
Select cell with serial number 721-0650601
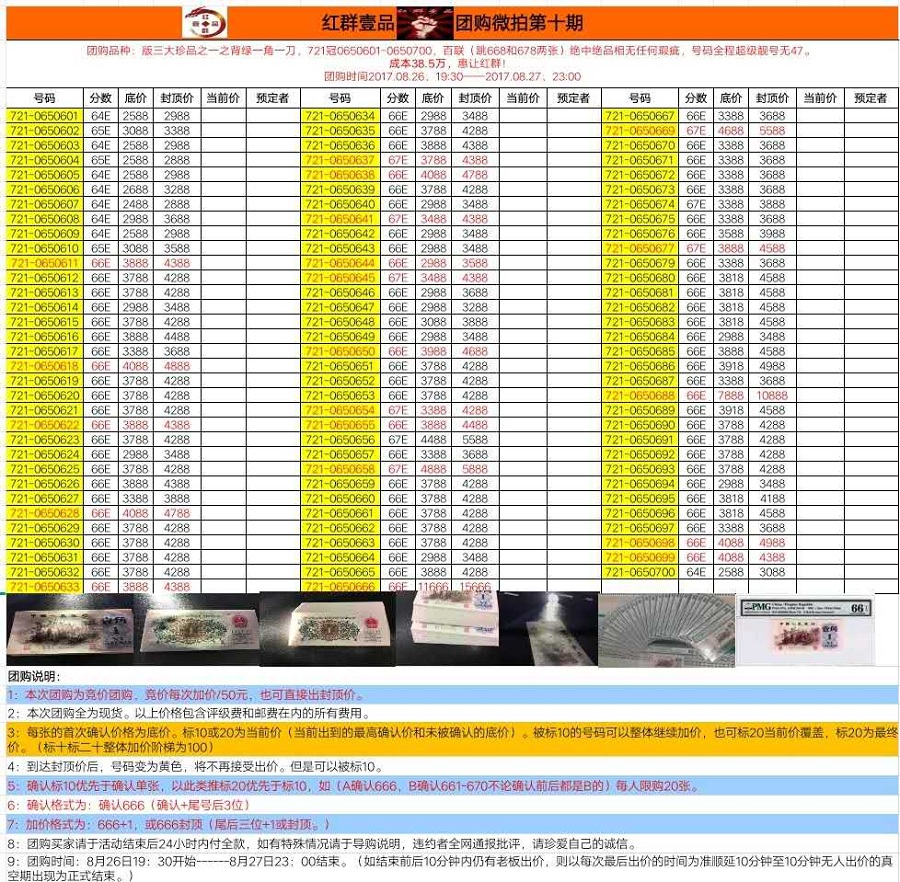pos(44,116)
